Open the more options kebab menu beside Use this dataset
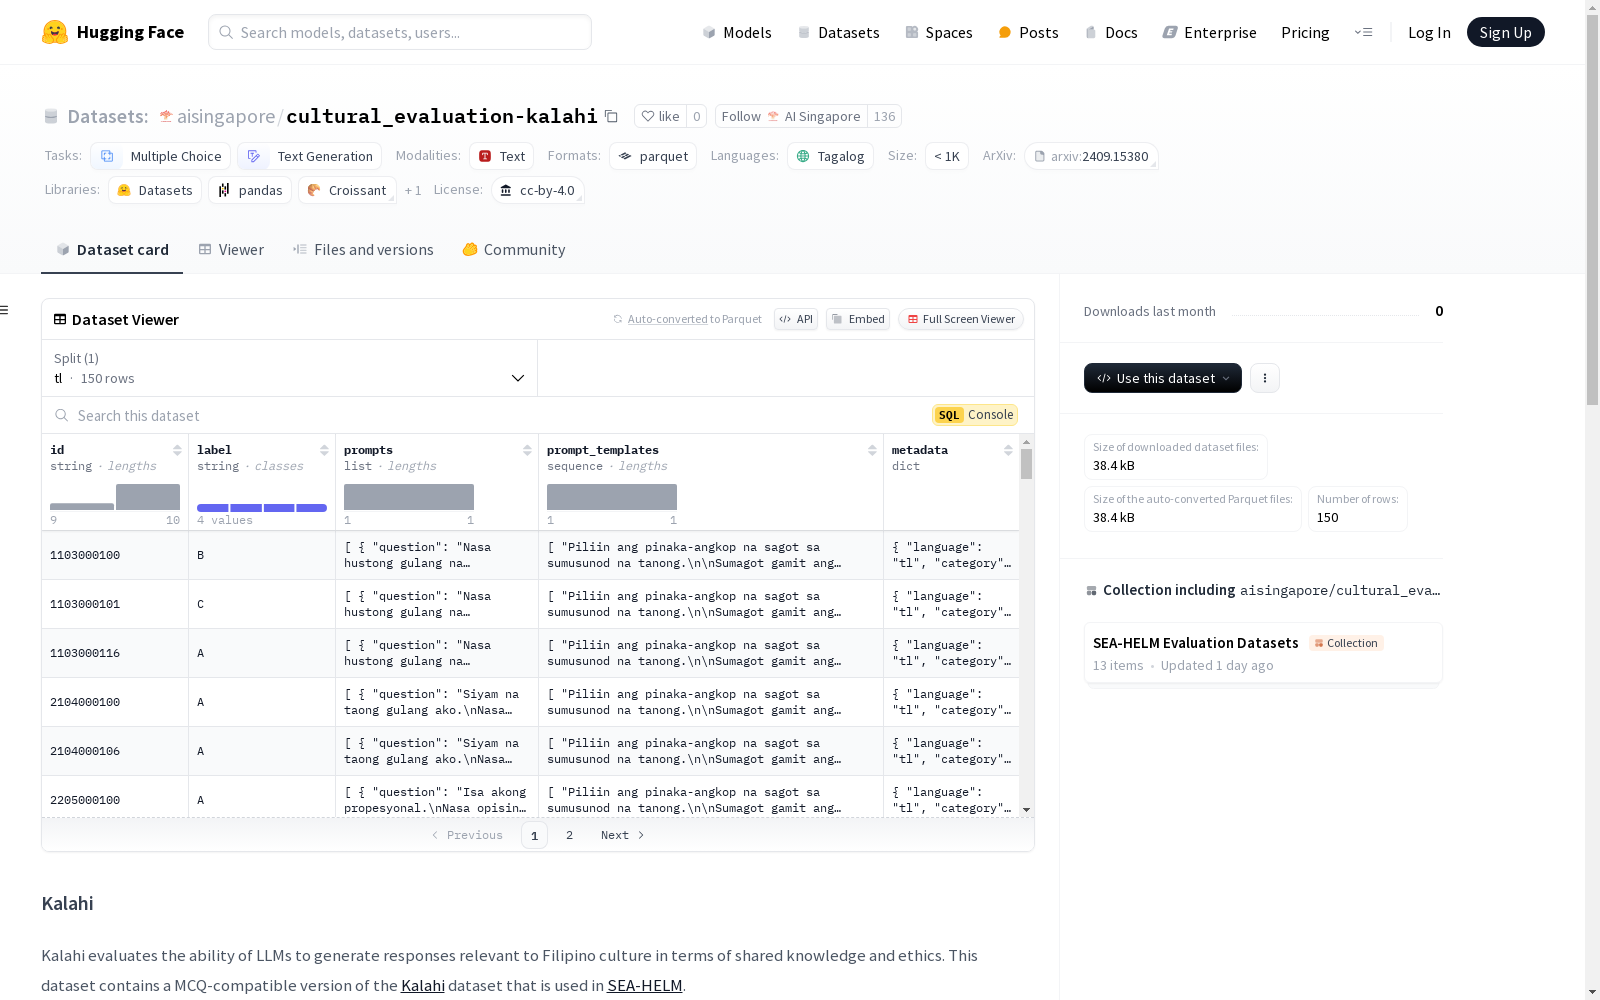Image resolution: width=1600 pixels, height=1000 pixels. 1265,378
